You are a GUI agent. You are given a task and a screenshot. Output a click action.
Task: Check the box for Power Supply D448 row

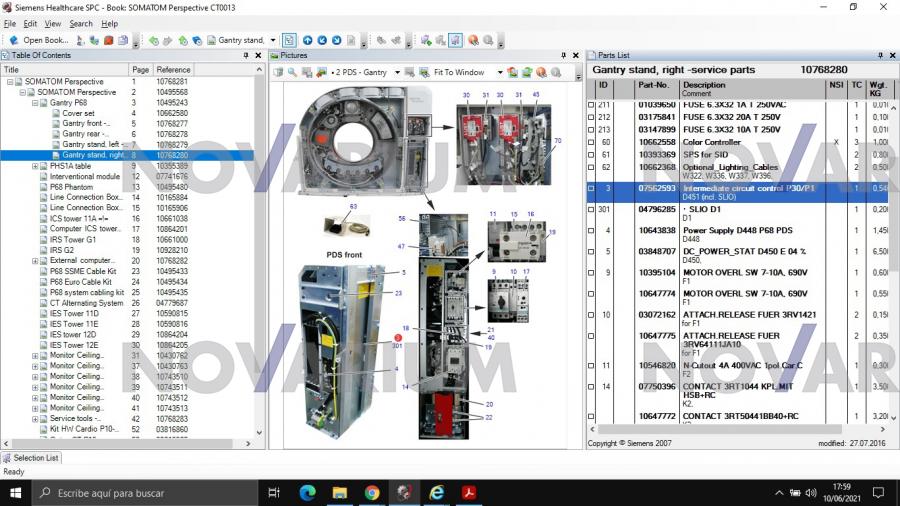(x=591, y=231)
